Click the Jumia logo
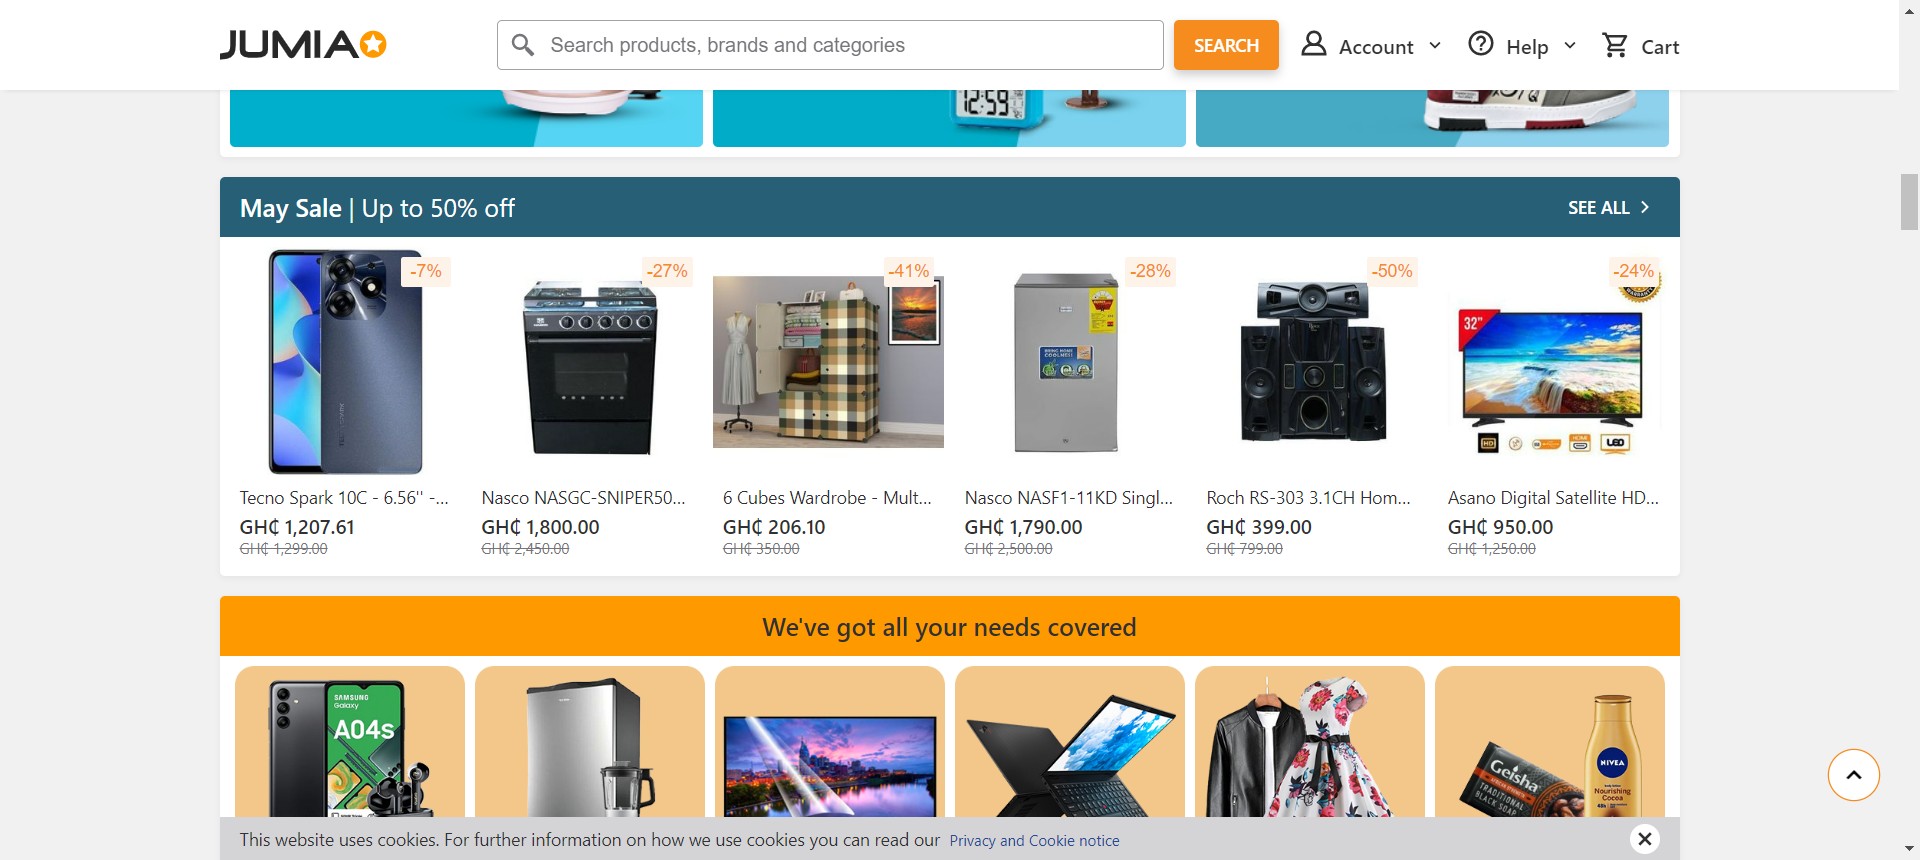The image size is (1920, 860). point(303,45)
